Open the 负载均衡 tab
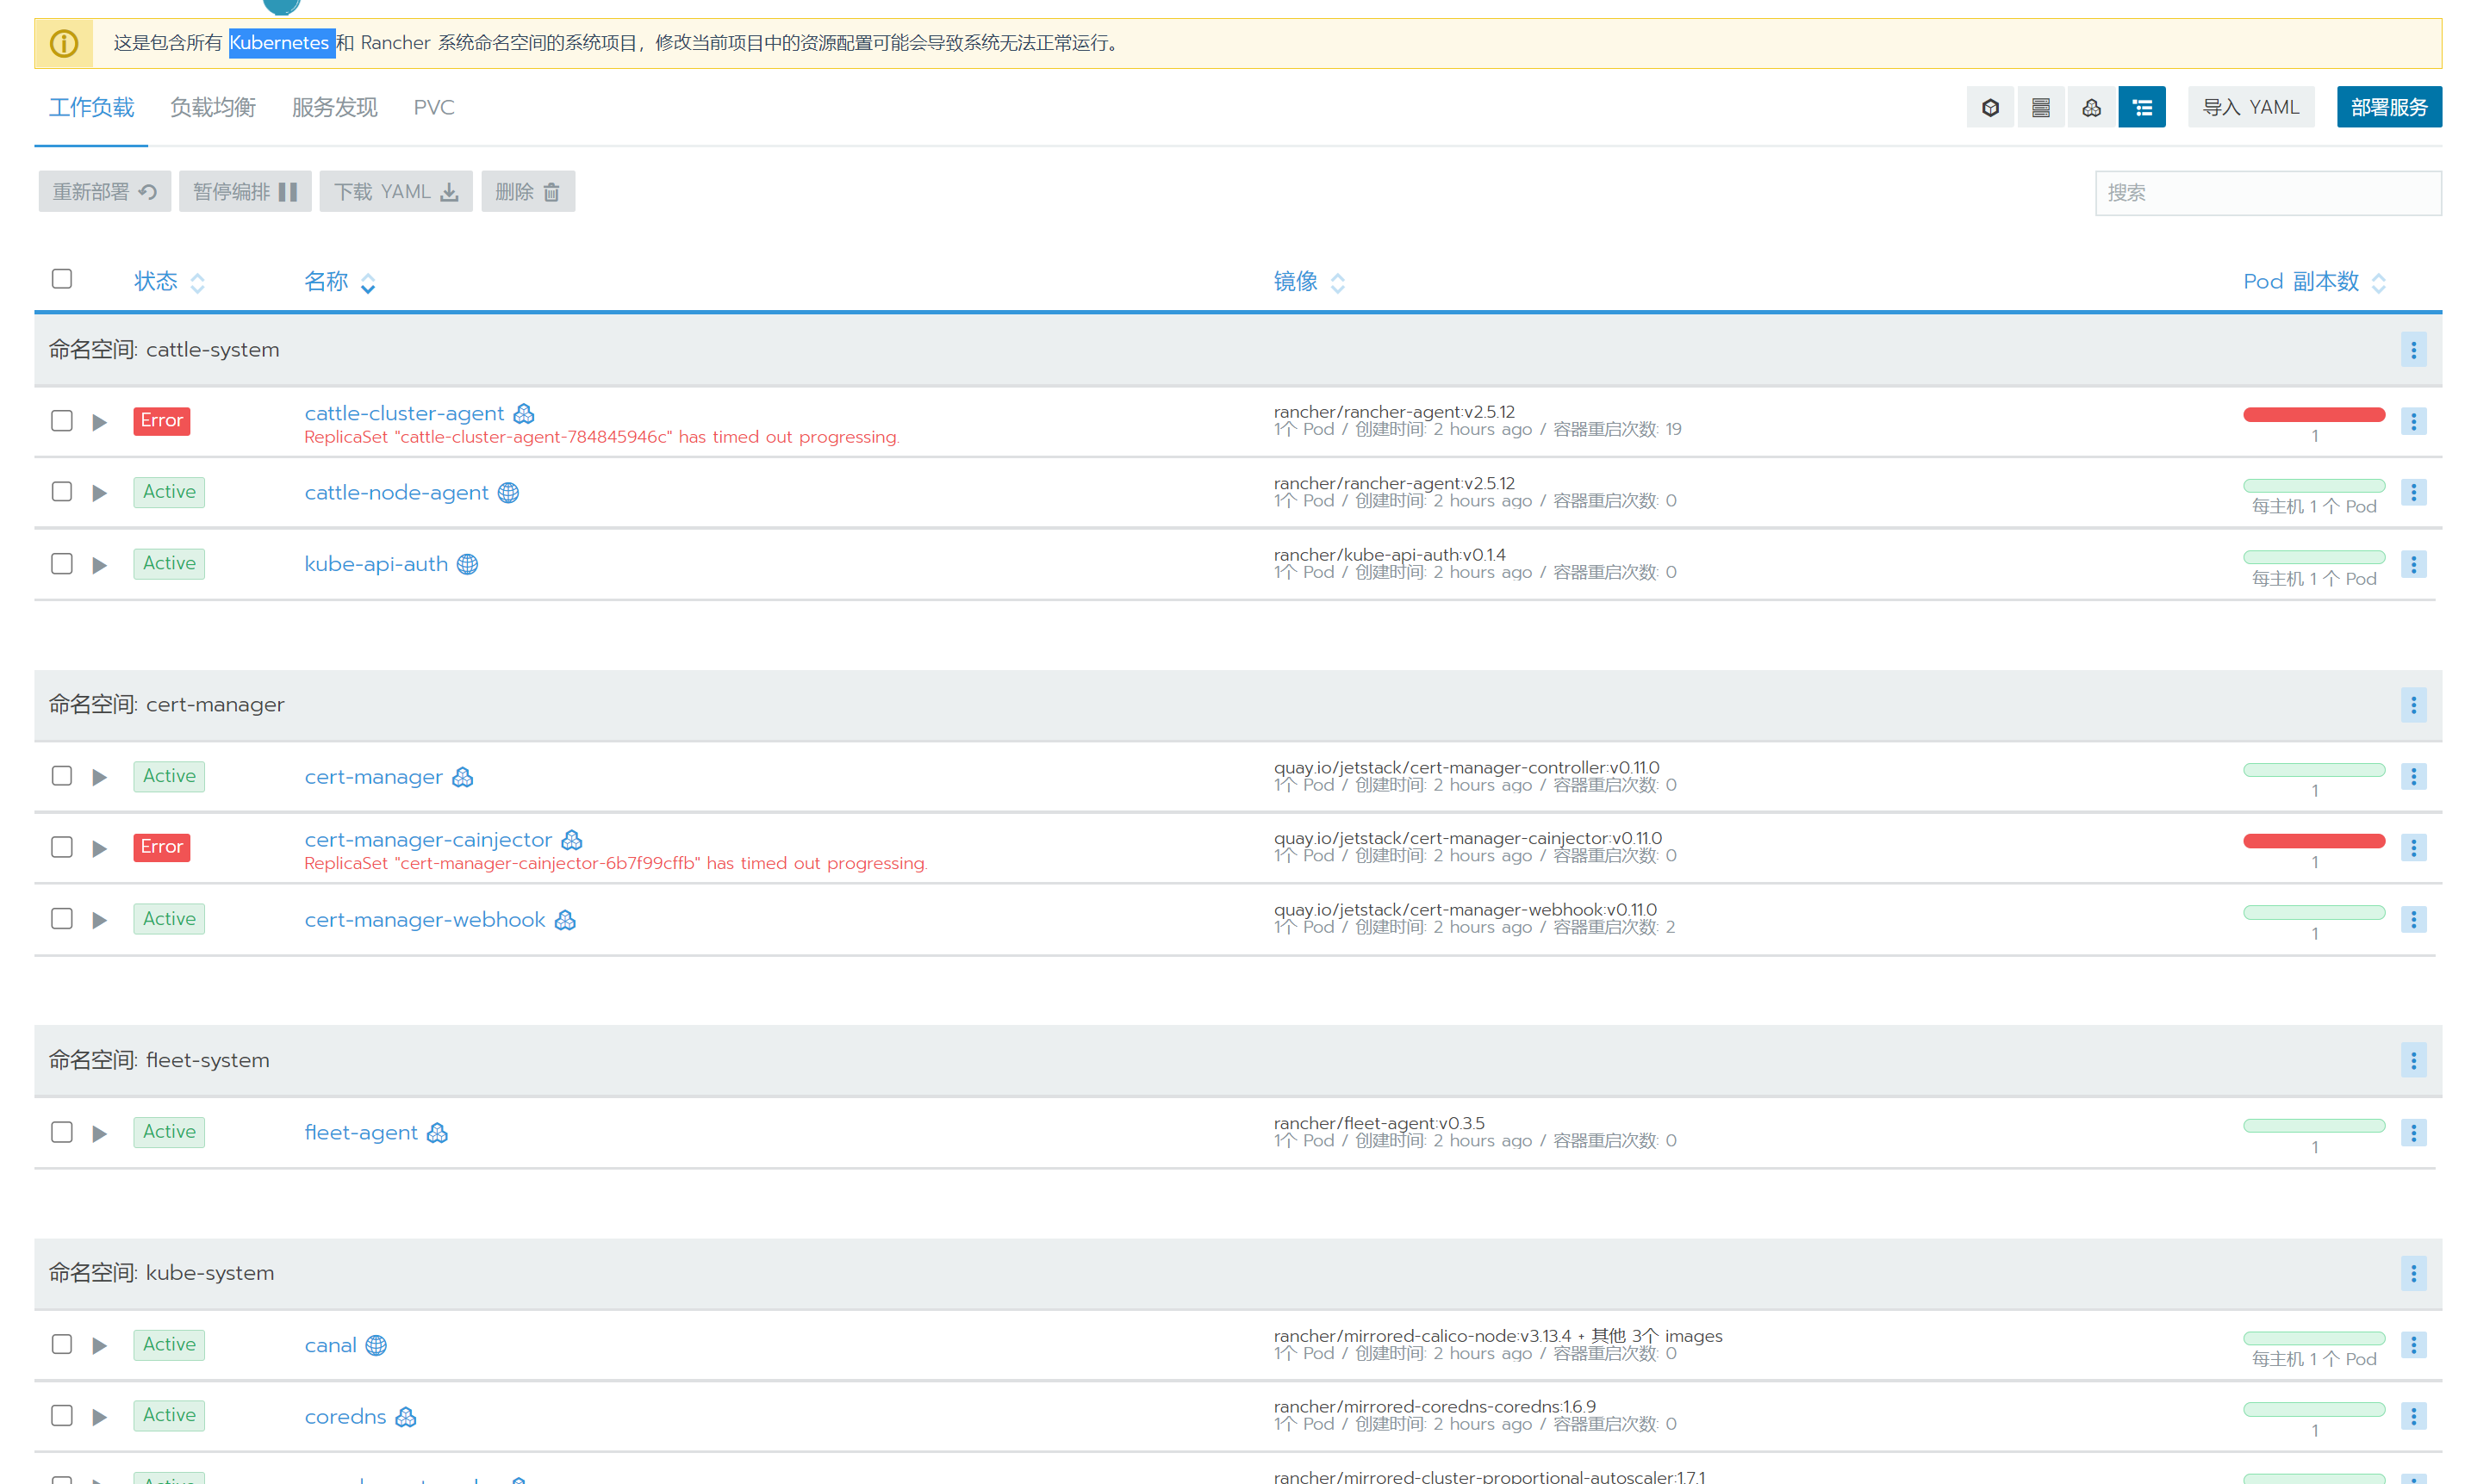2471x1484 pixels. tap(212, 107)
